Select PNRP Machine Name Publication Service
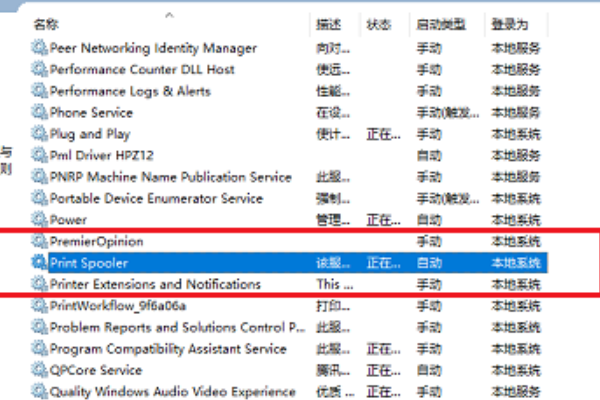The image size is (600, 400). click(x=170, y=177)
